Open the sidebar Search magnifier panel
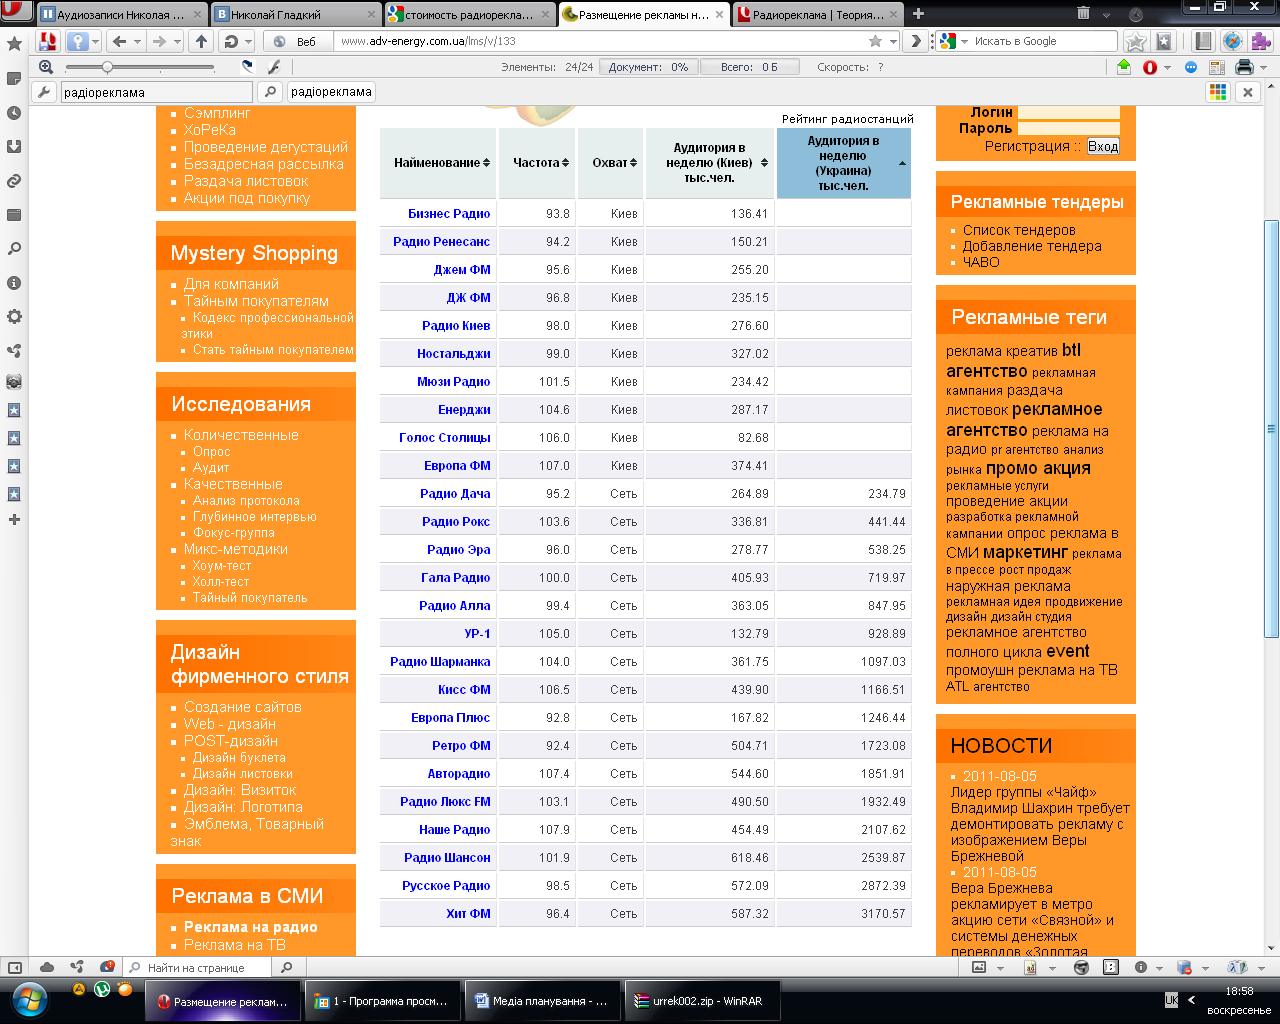 click(14, 248)
